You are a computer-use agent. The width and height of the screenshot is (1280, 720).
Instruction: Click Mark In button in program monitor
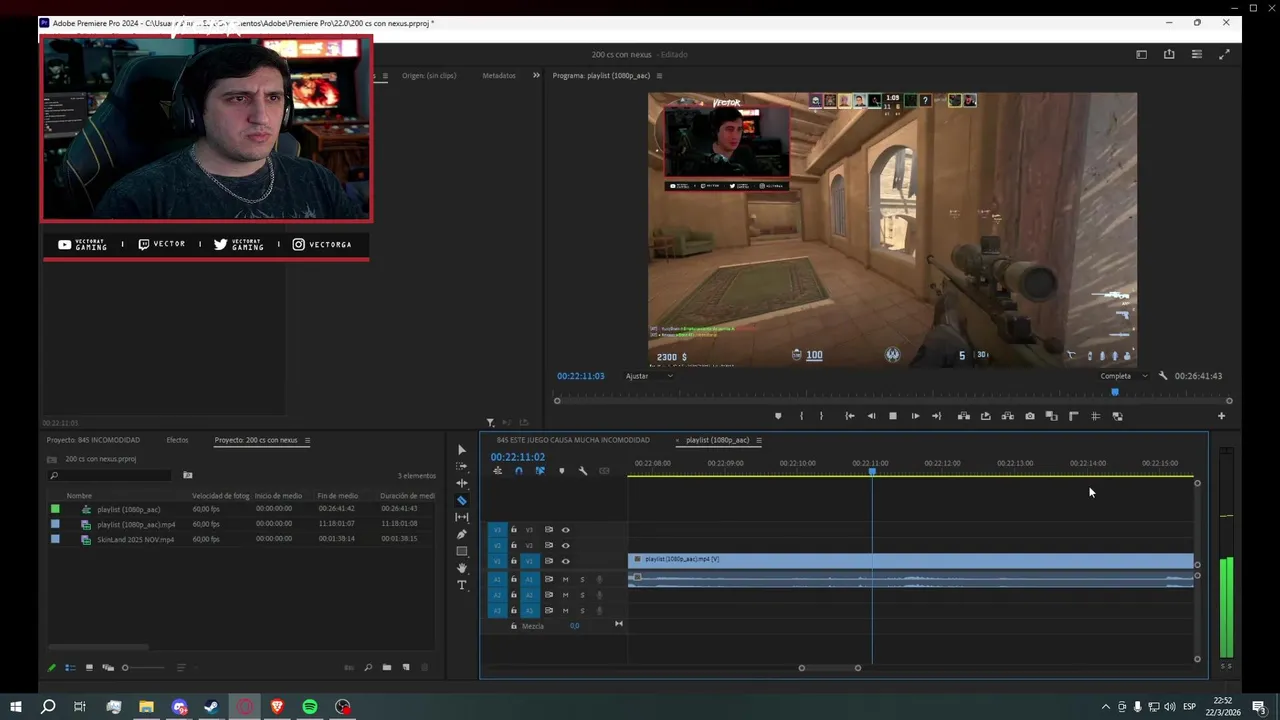(x=800, y=416)
